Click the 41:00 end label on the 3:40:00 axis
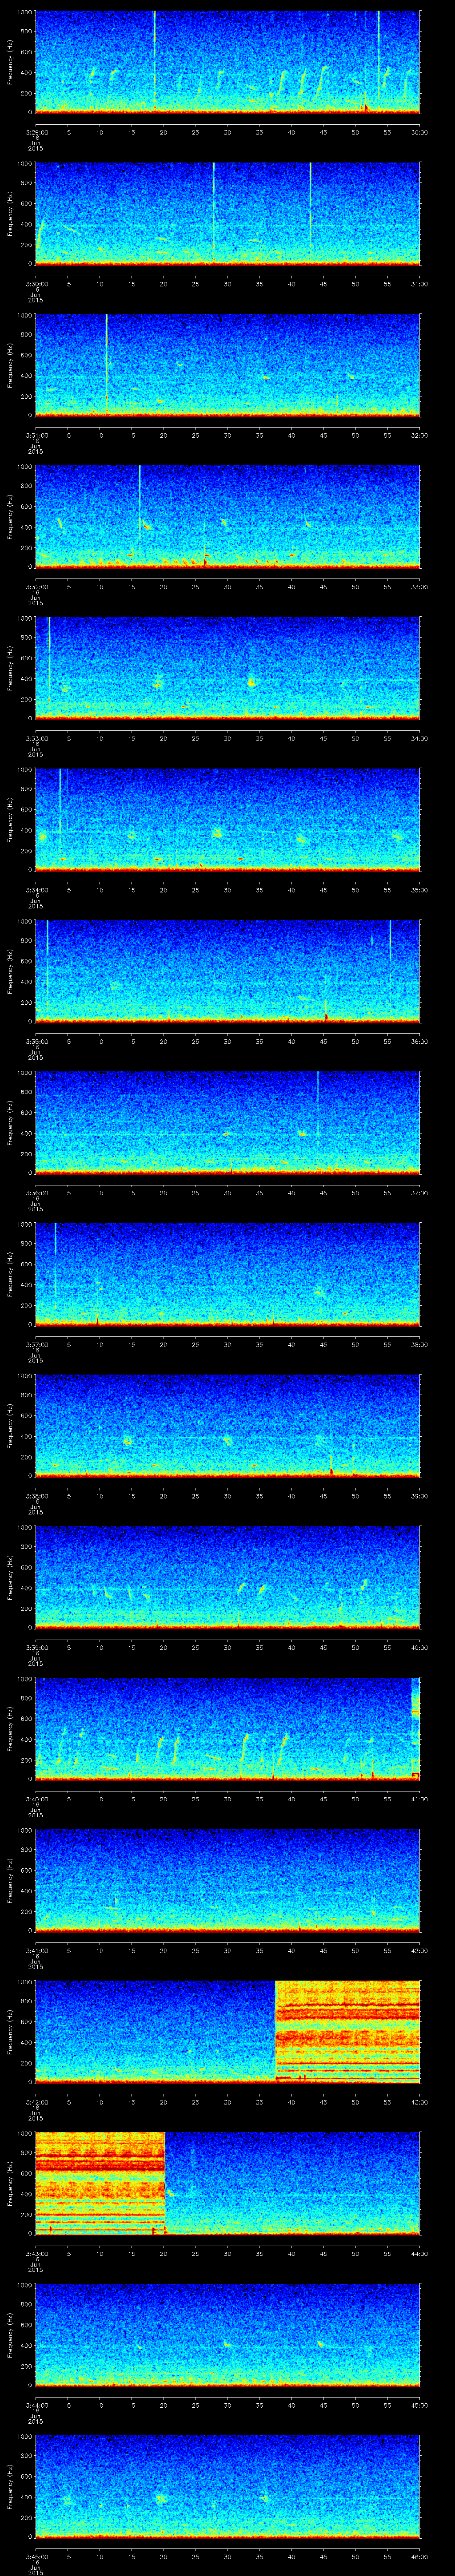This screenshot has width=455, height=2576. pyautogui.click(x=419, y=1798)
